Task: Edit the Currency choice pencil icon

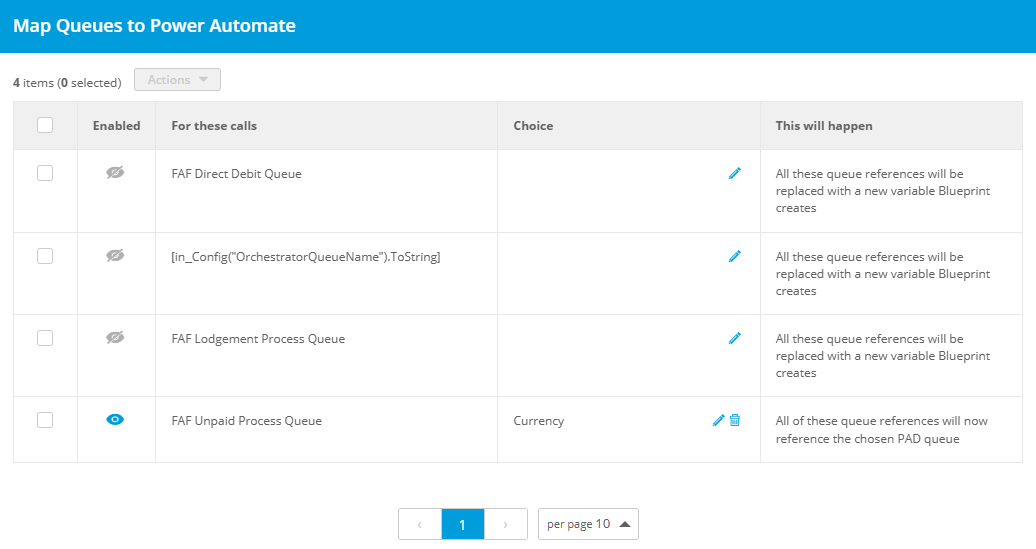Action: (718, 420)
